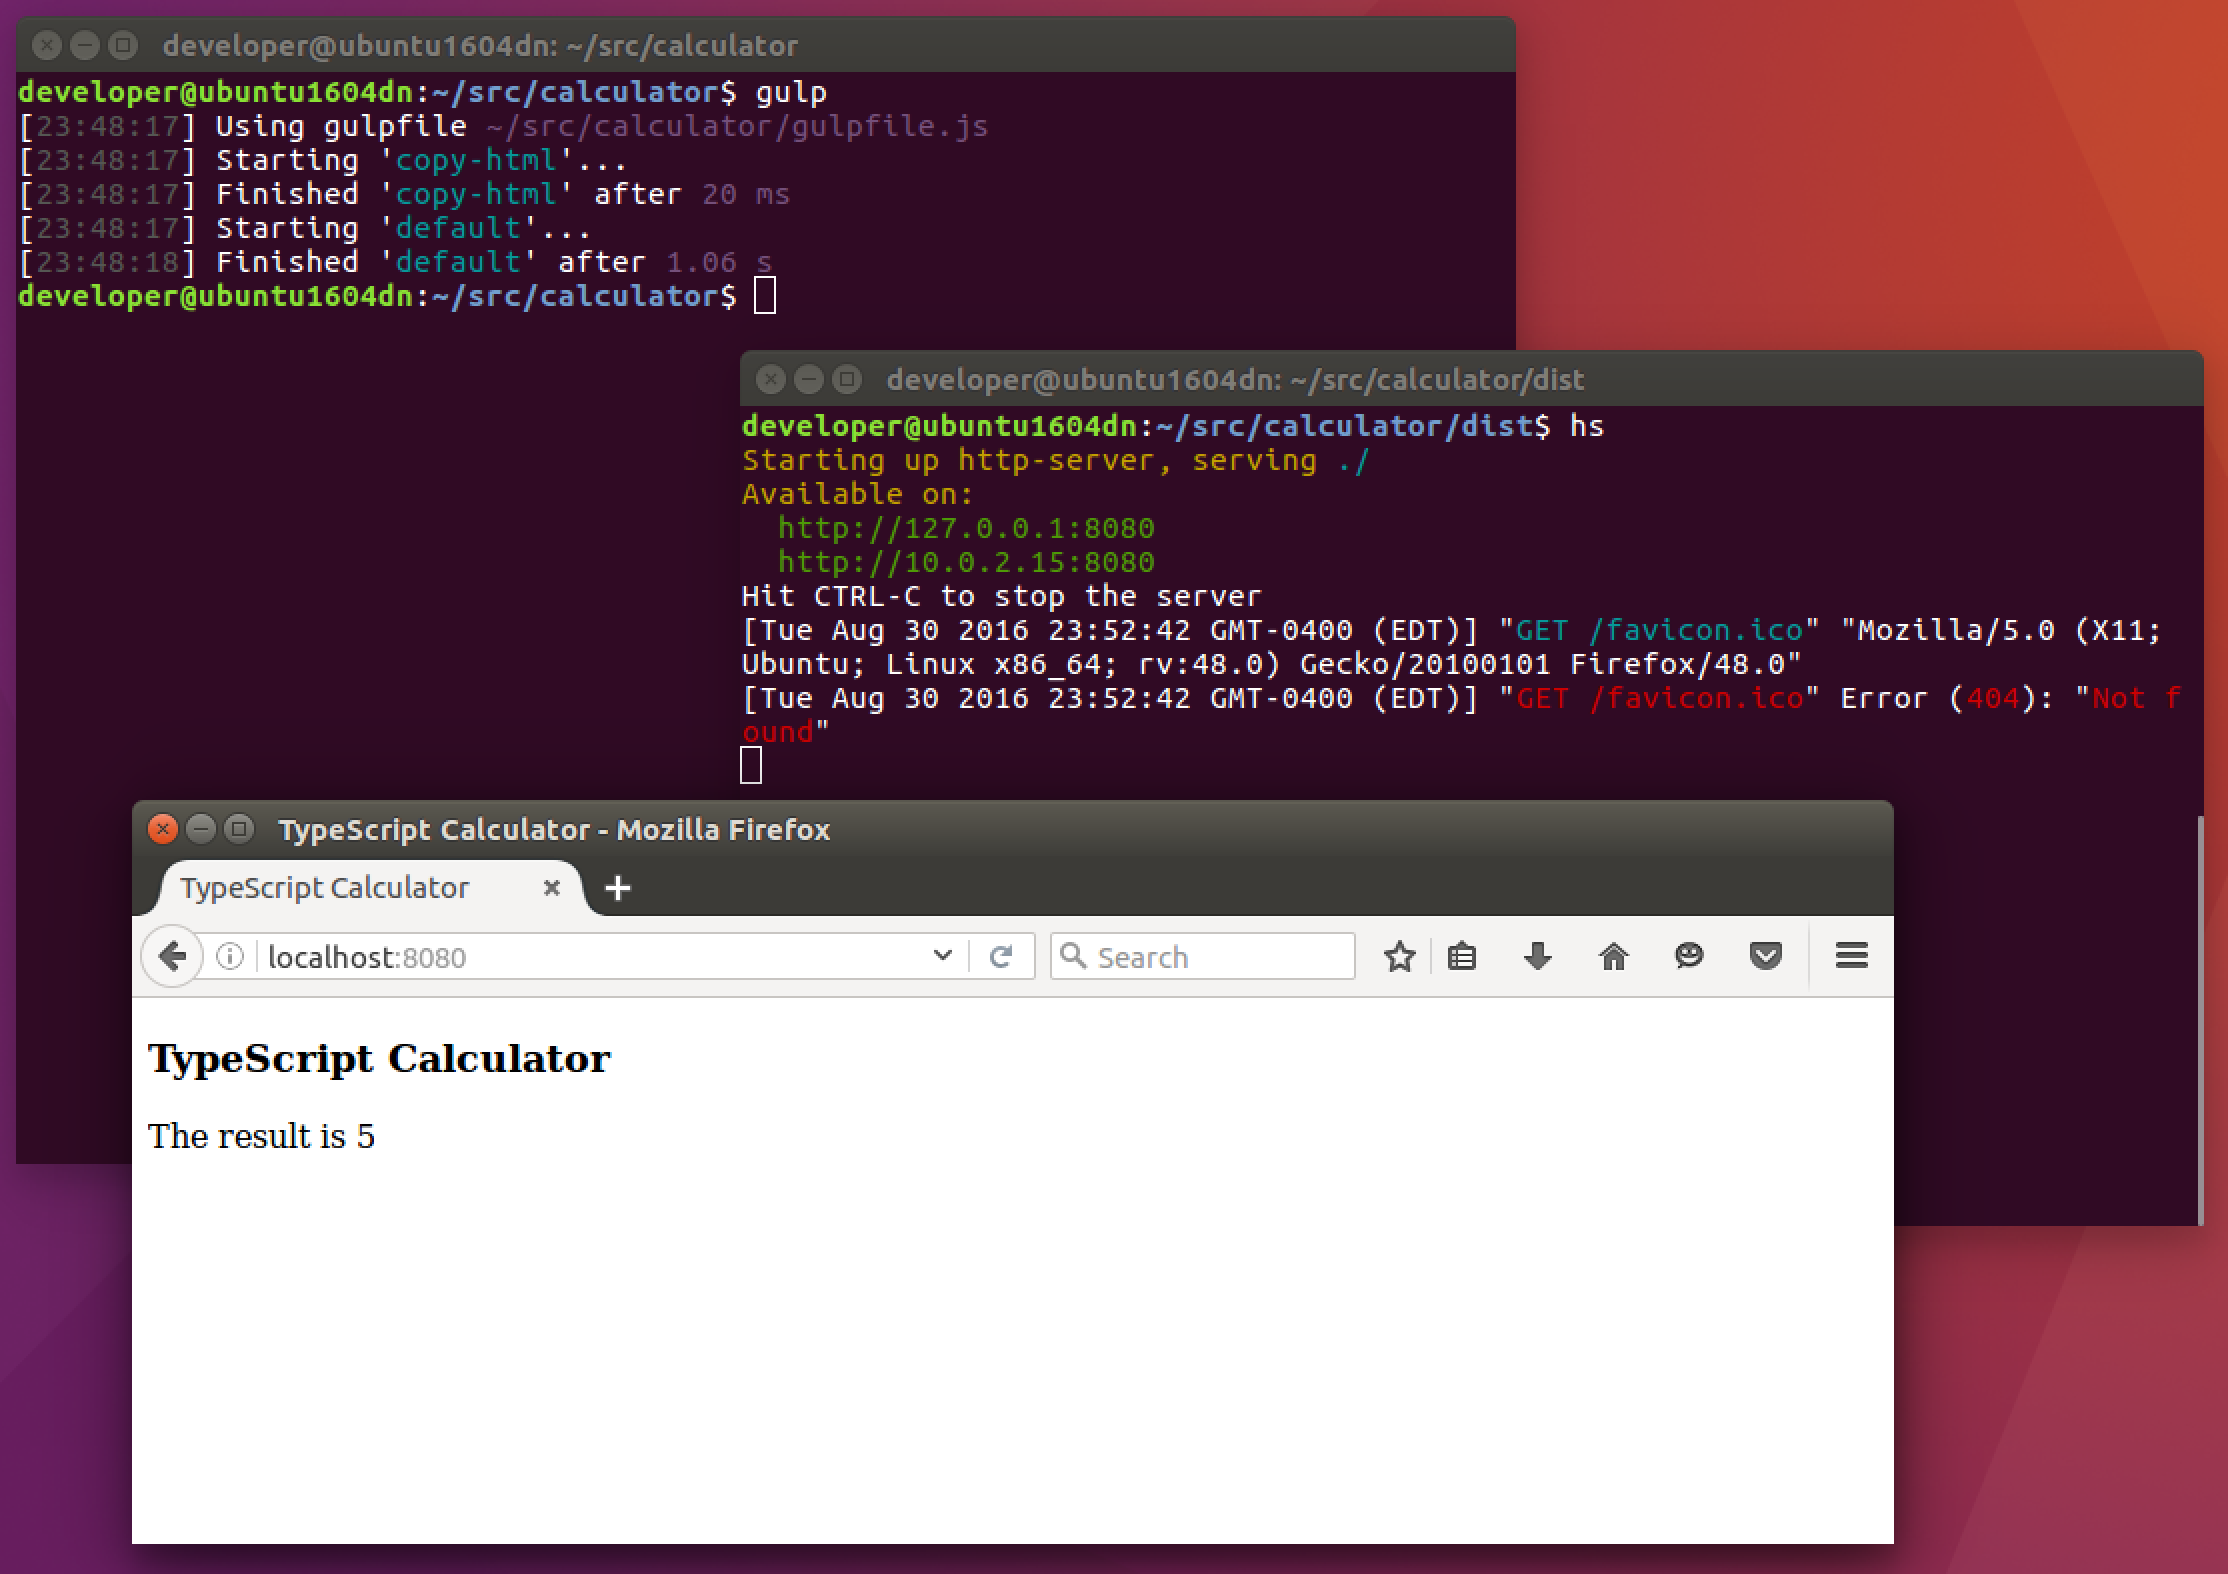Open a new tab with plus button
This screenshot has height=1574, width=2228.
pyautogui.click(x=618, y=888)
